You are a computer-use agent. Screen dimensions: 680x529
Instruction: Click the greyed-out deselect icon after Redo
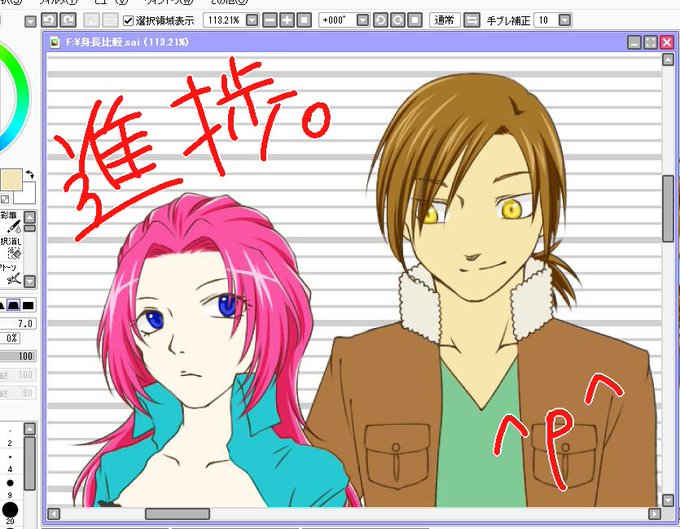coord(92,20)
